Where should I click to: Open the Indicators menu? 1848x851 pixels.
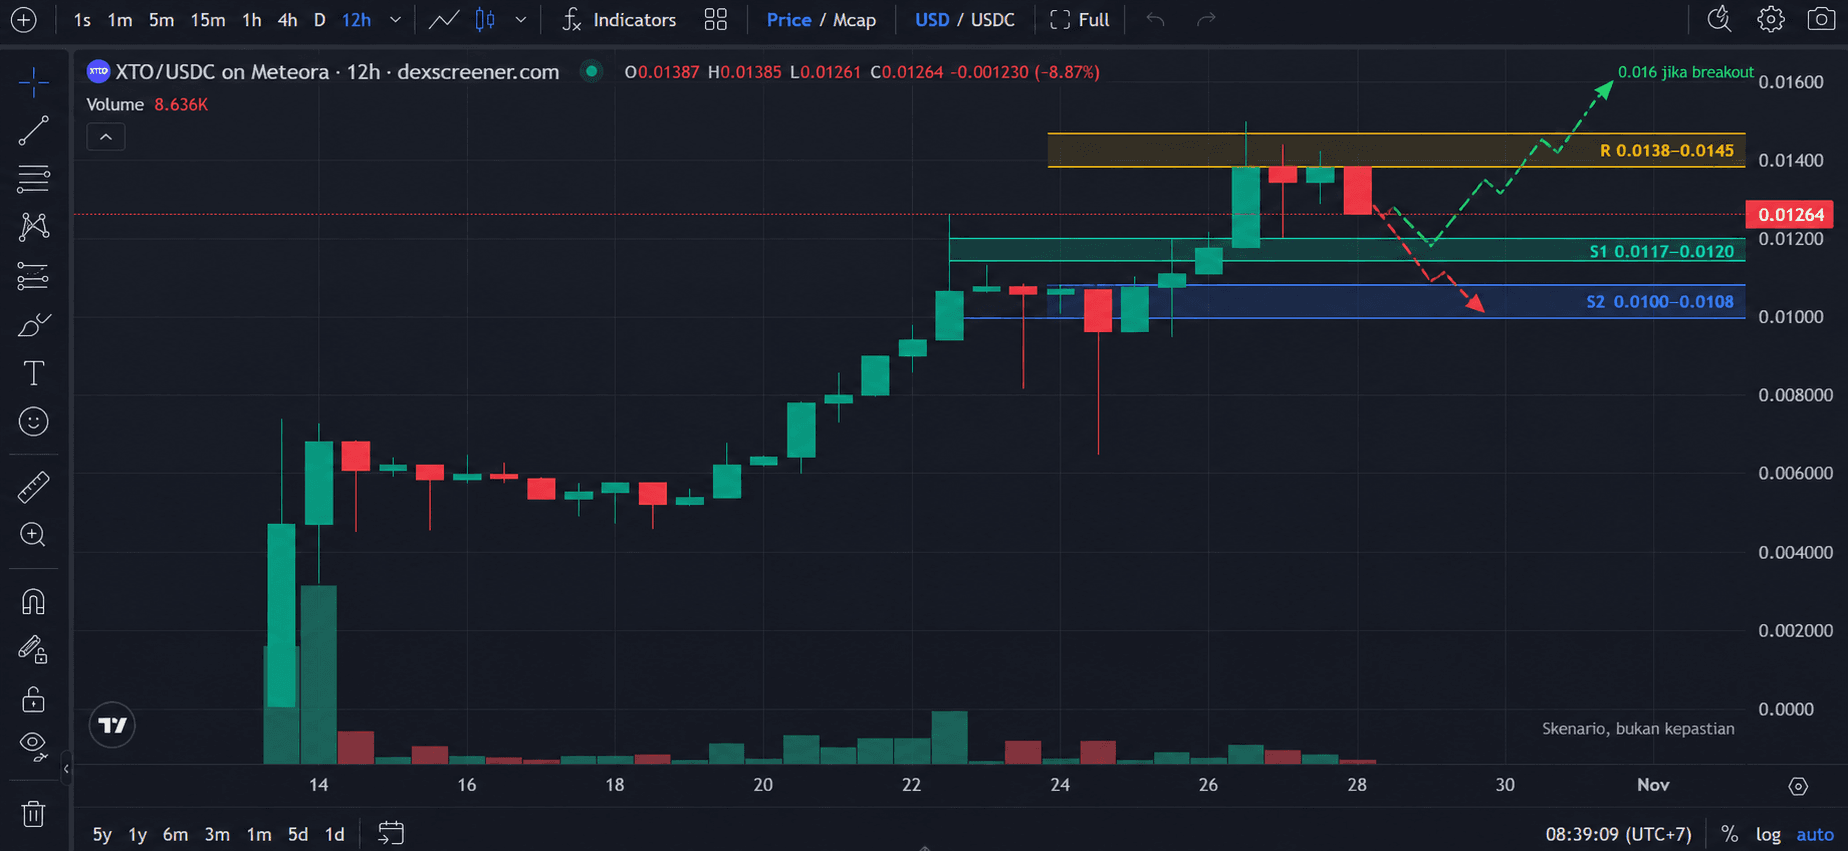pyautogui.click(x=619, y=20)
